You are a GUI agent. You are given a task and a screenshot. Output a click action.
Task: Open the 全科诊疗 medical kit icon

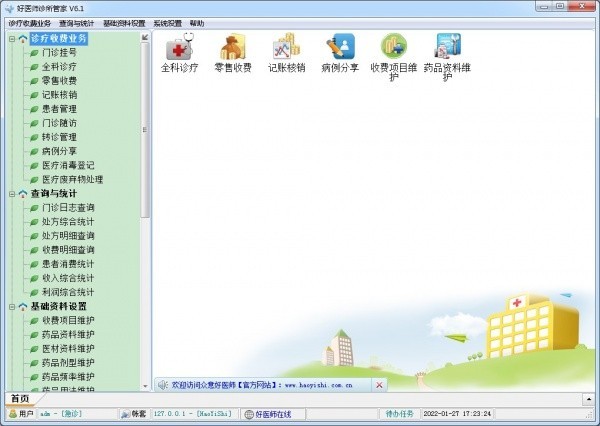179,47
